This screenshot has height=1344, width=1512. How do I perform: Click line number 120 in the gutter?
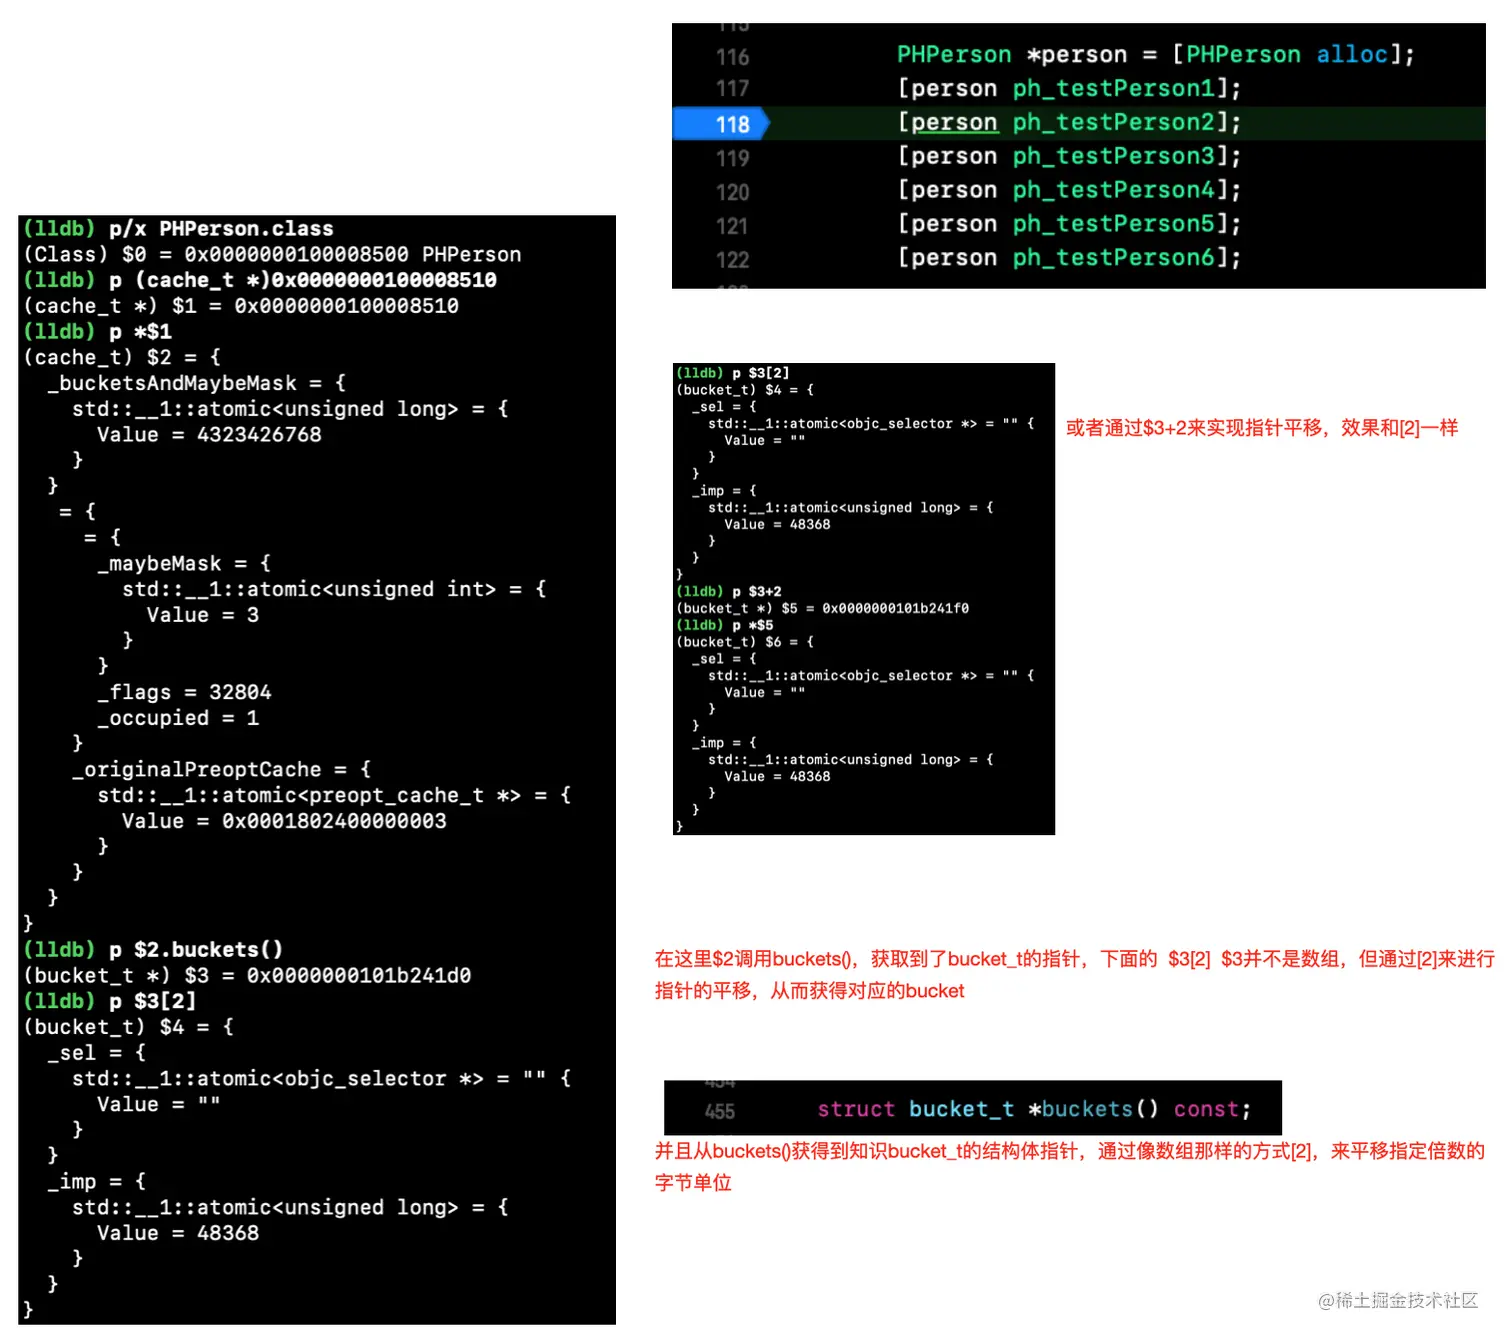732,192
